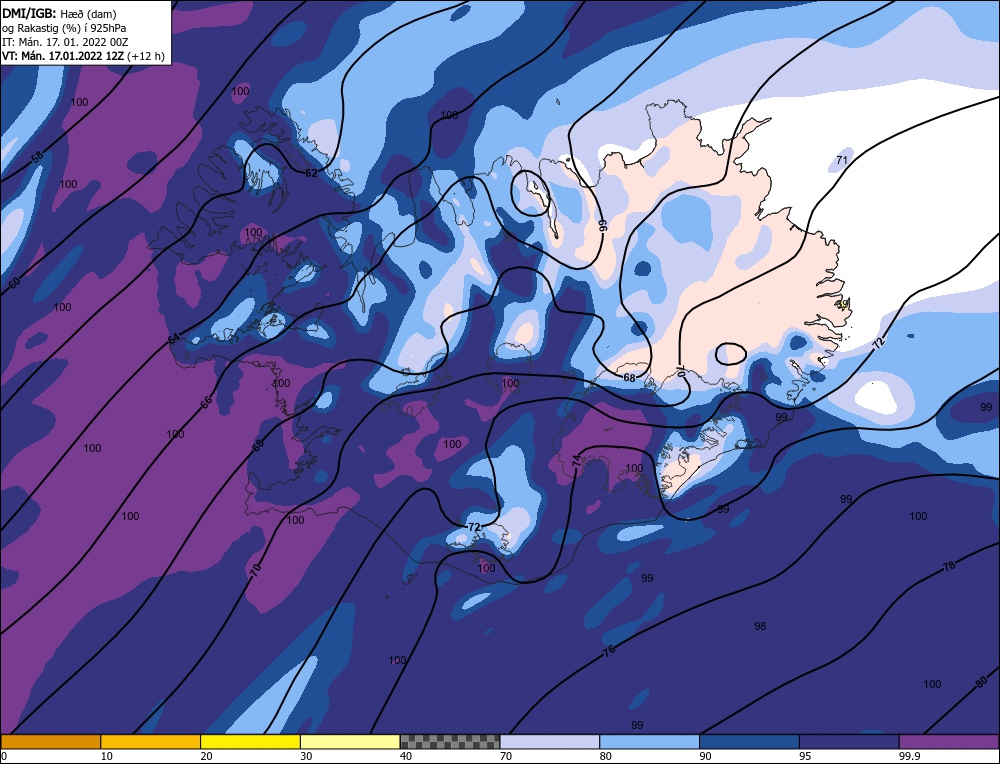
Task: Pick the lavender 70–80 legend swatch
Action: [x=550, y=742]
